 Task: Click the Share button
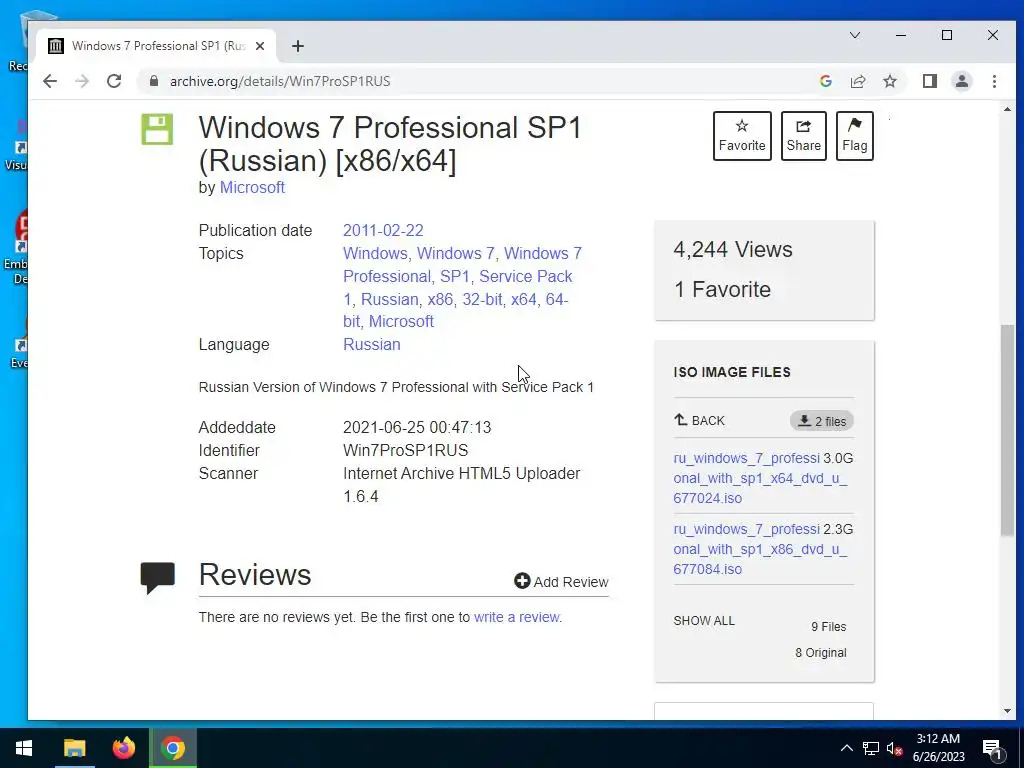(803, 136)
